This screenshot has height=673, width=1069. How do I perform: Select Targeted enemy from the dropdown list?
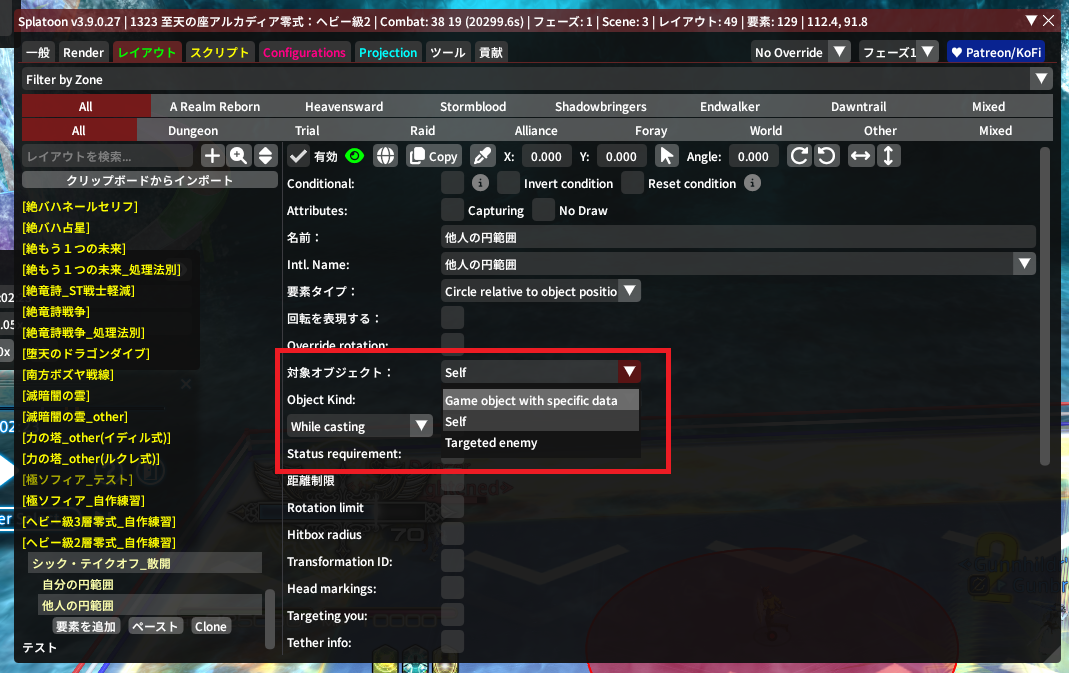[x=491, y=443]
